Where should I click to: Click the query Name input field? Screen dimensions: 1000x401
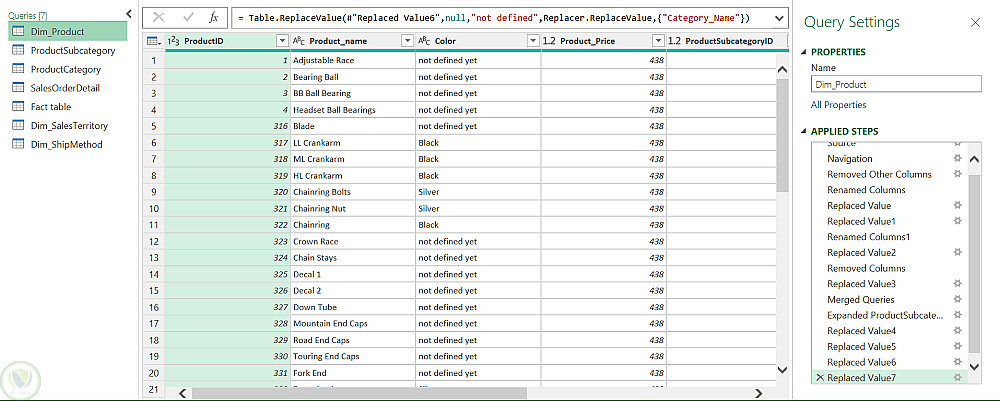[896, 84]
